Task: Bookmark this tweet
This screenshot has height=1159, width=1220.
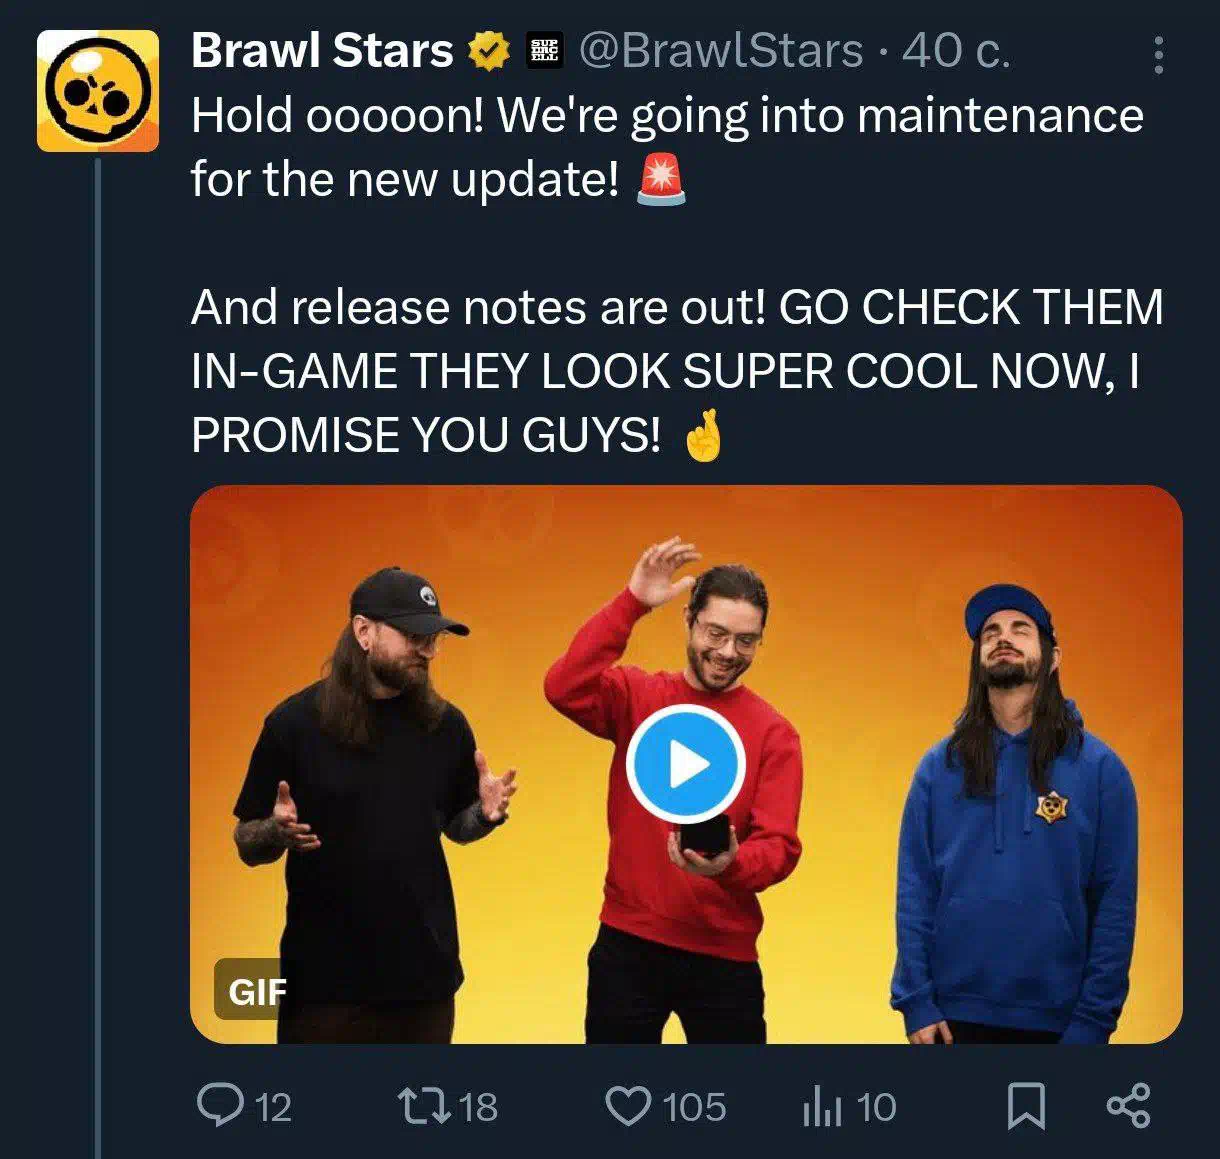Action: coord(1026,1106)
